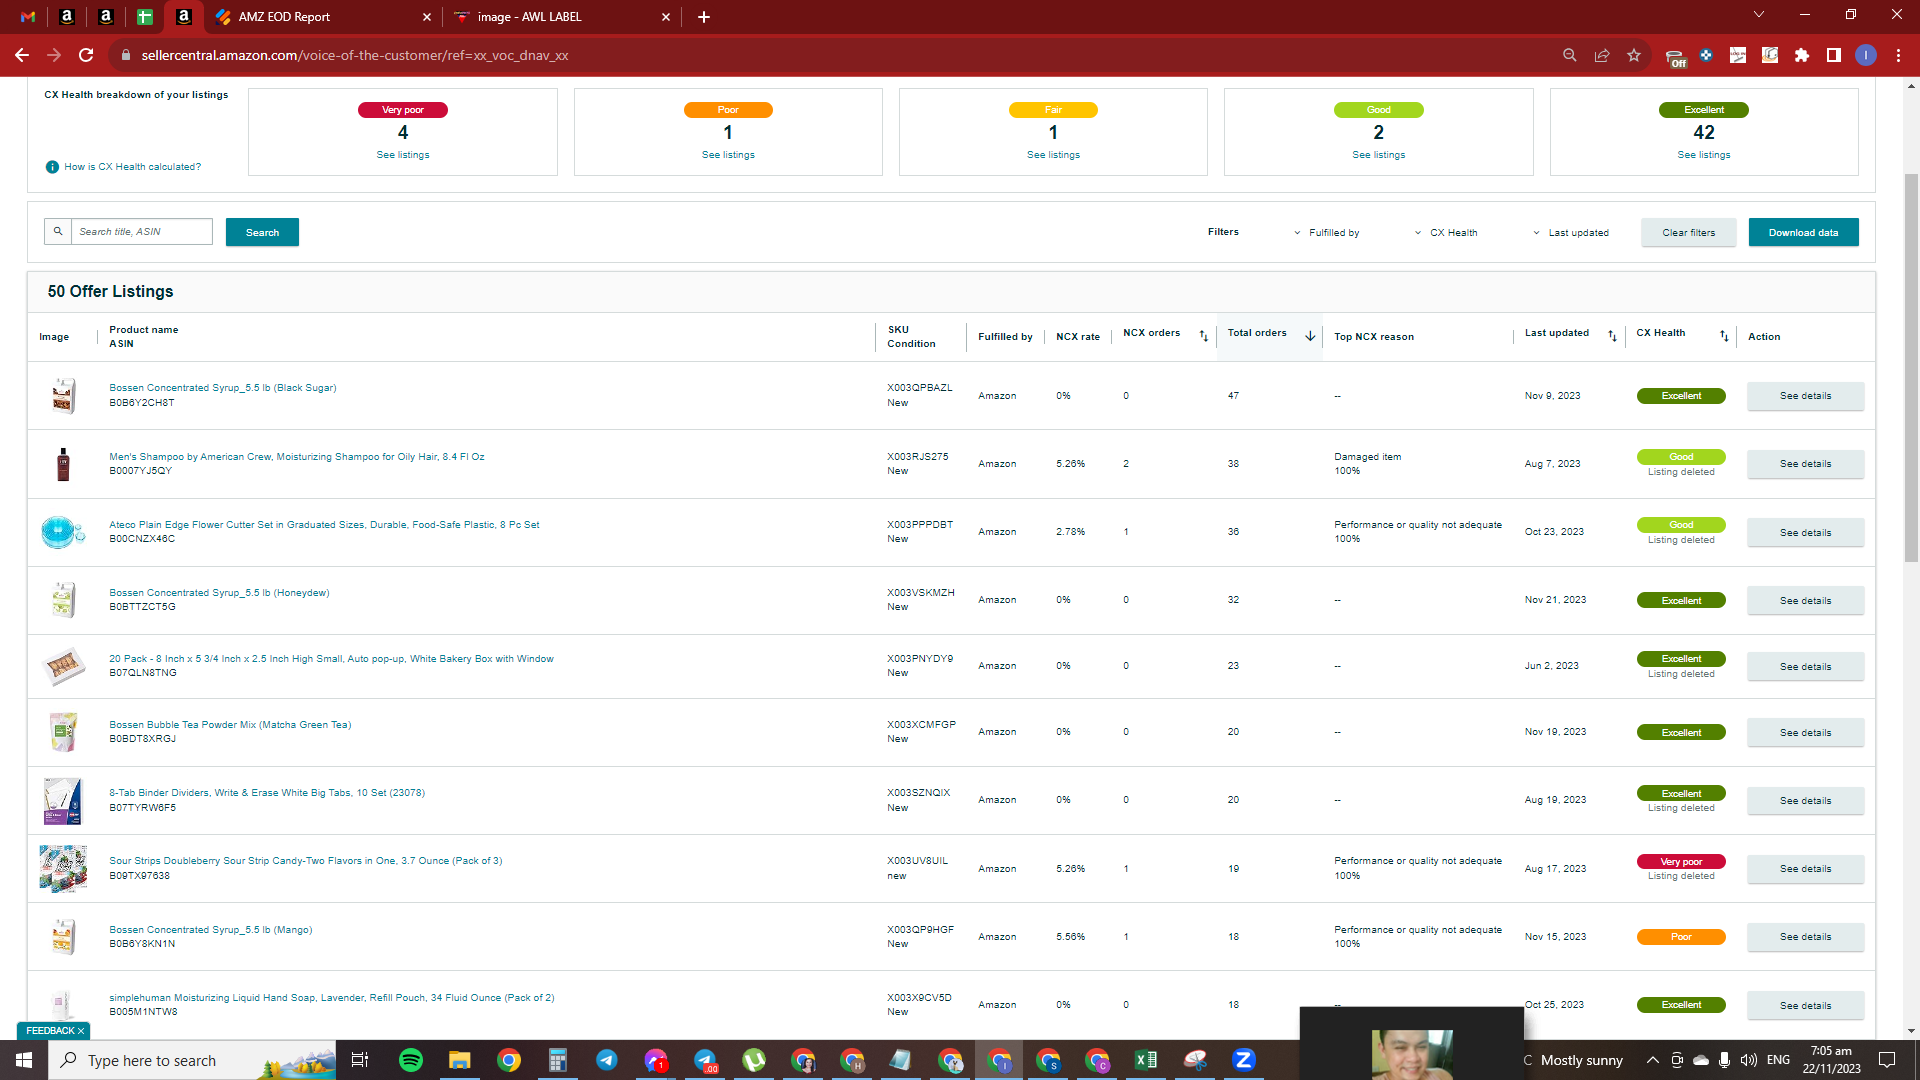
Task: Click Clear filters button
Action: [1688, 232]
